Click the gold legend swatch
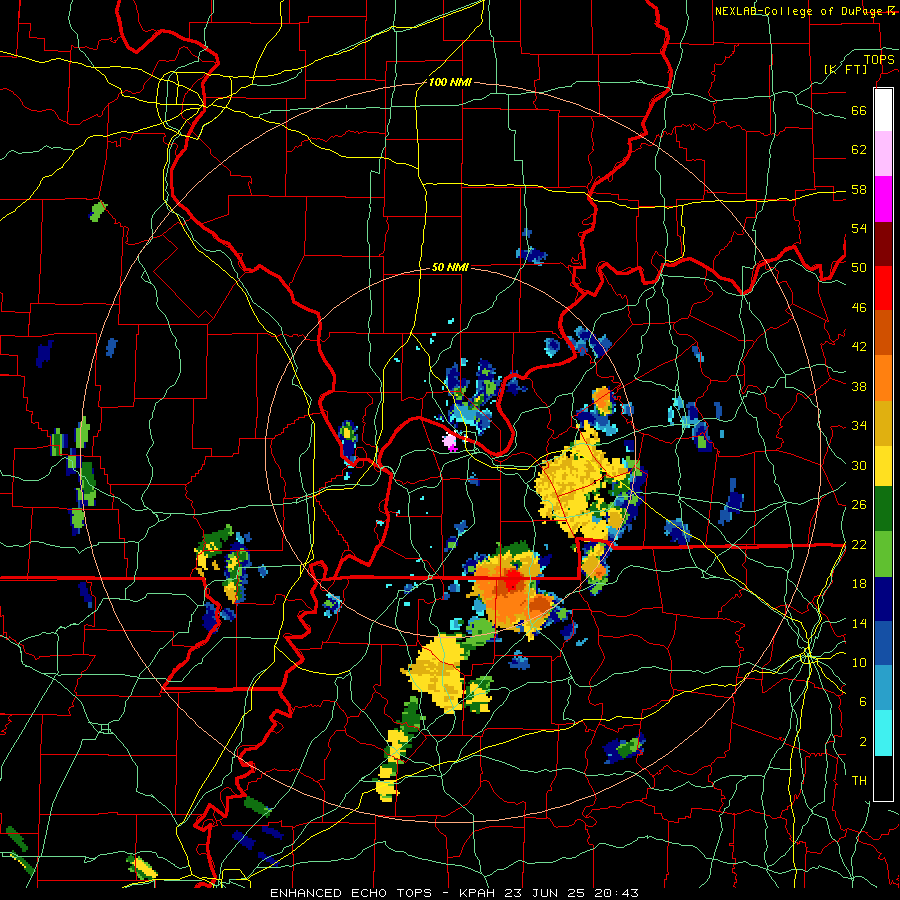Image resolution: width=900 pixels, height=900 pixels. [x=883, y=423]
